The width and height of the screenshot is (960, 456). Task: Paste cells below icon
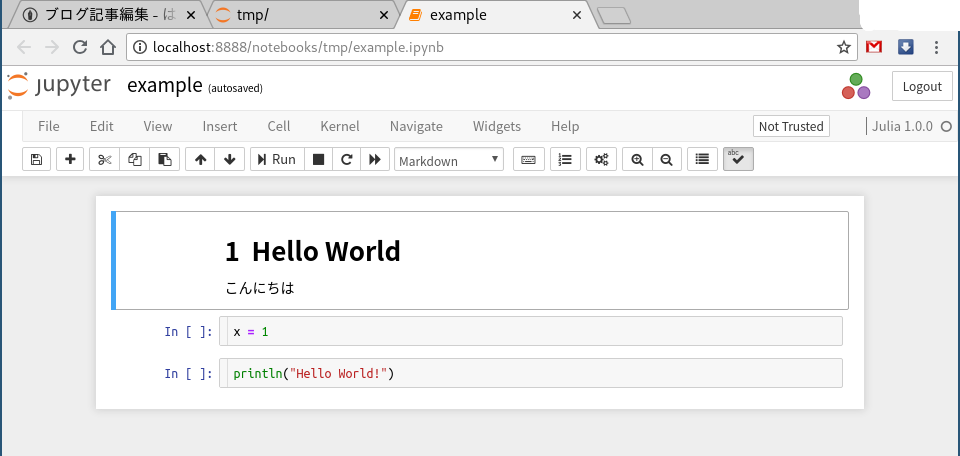pos(165,159)
